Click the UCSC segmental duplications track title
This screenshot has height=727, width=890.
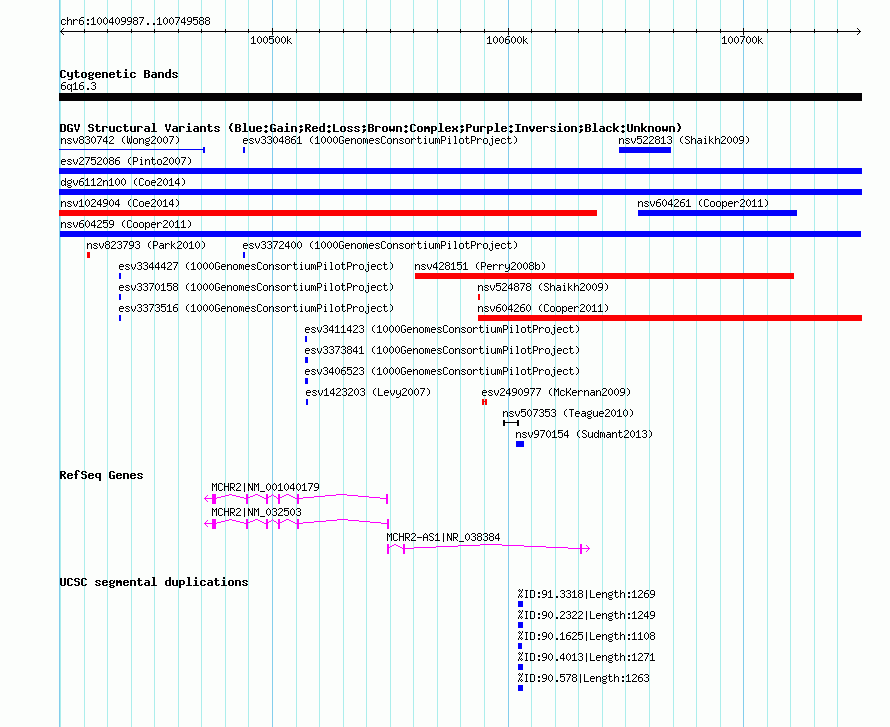point(154,582)
